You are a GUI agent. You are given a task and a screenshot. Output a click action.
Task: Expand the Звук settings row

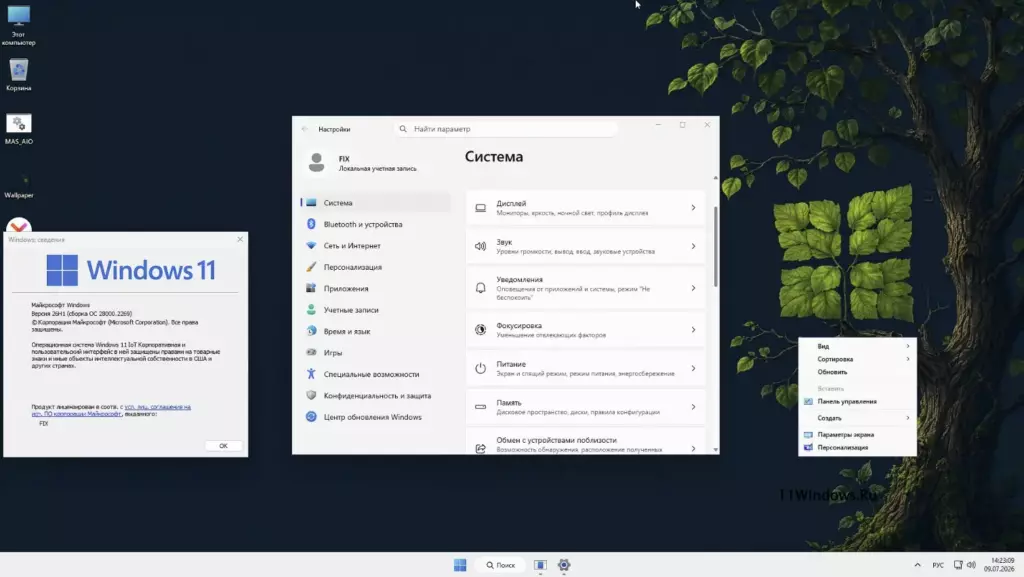(586, 246)
